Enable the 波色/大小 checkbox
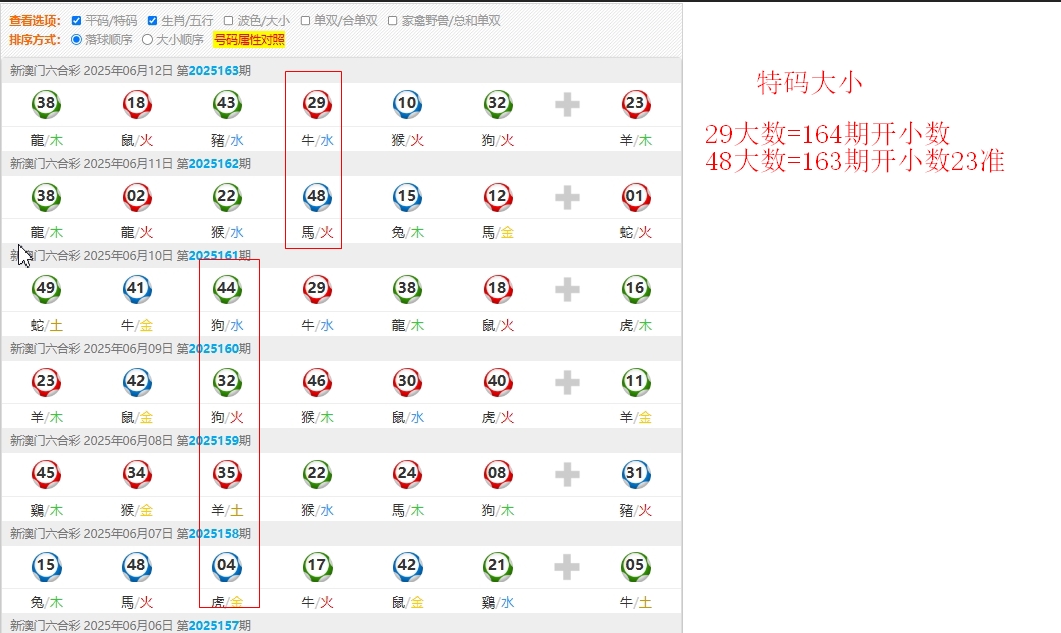Viewport: 1061px width, 633px height. click(x=229, y=21)
